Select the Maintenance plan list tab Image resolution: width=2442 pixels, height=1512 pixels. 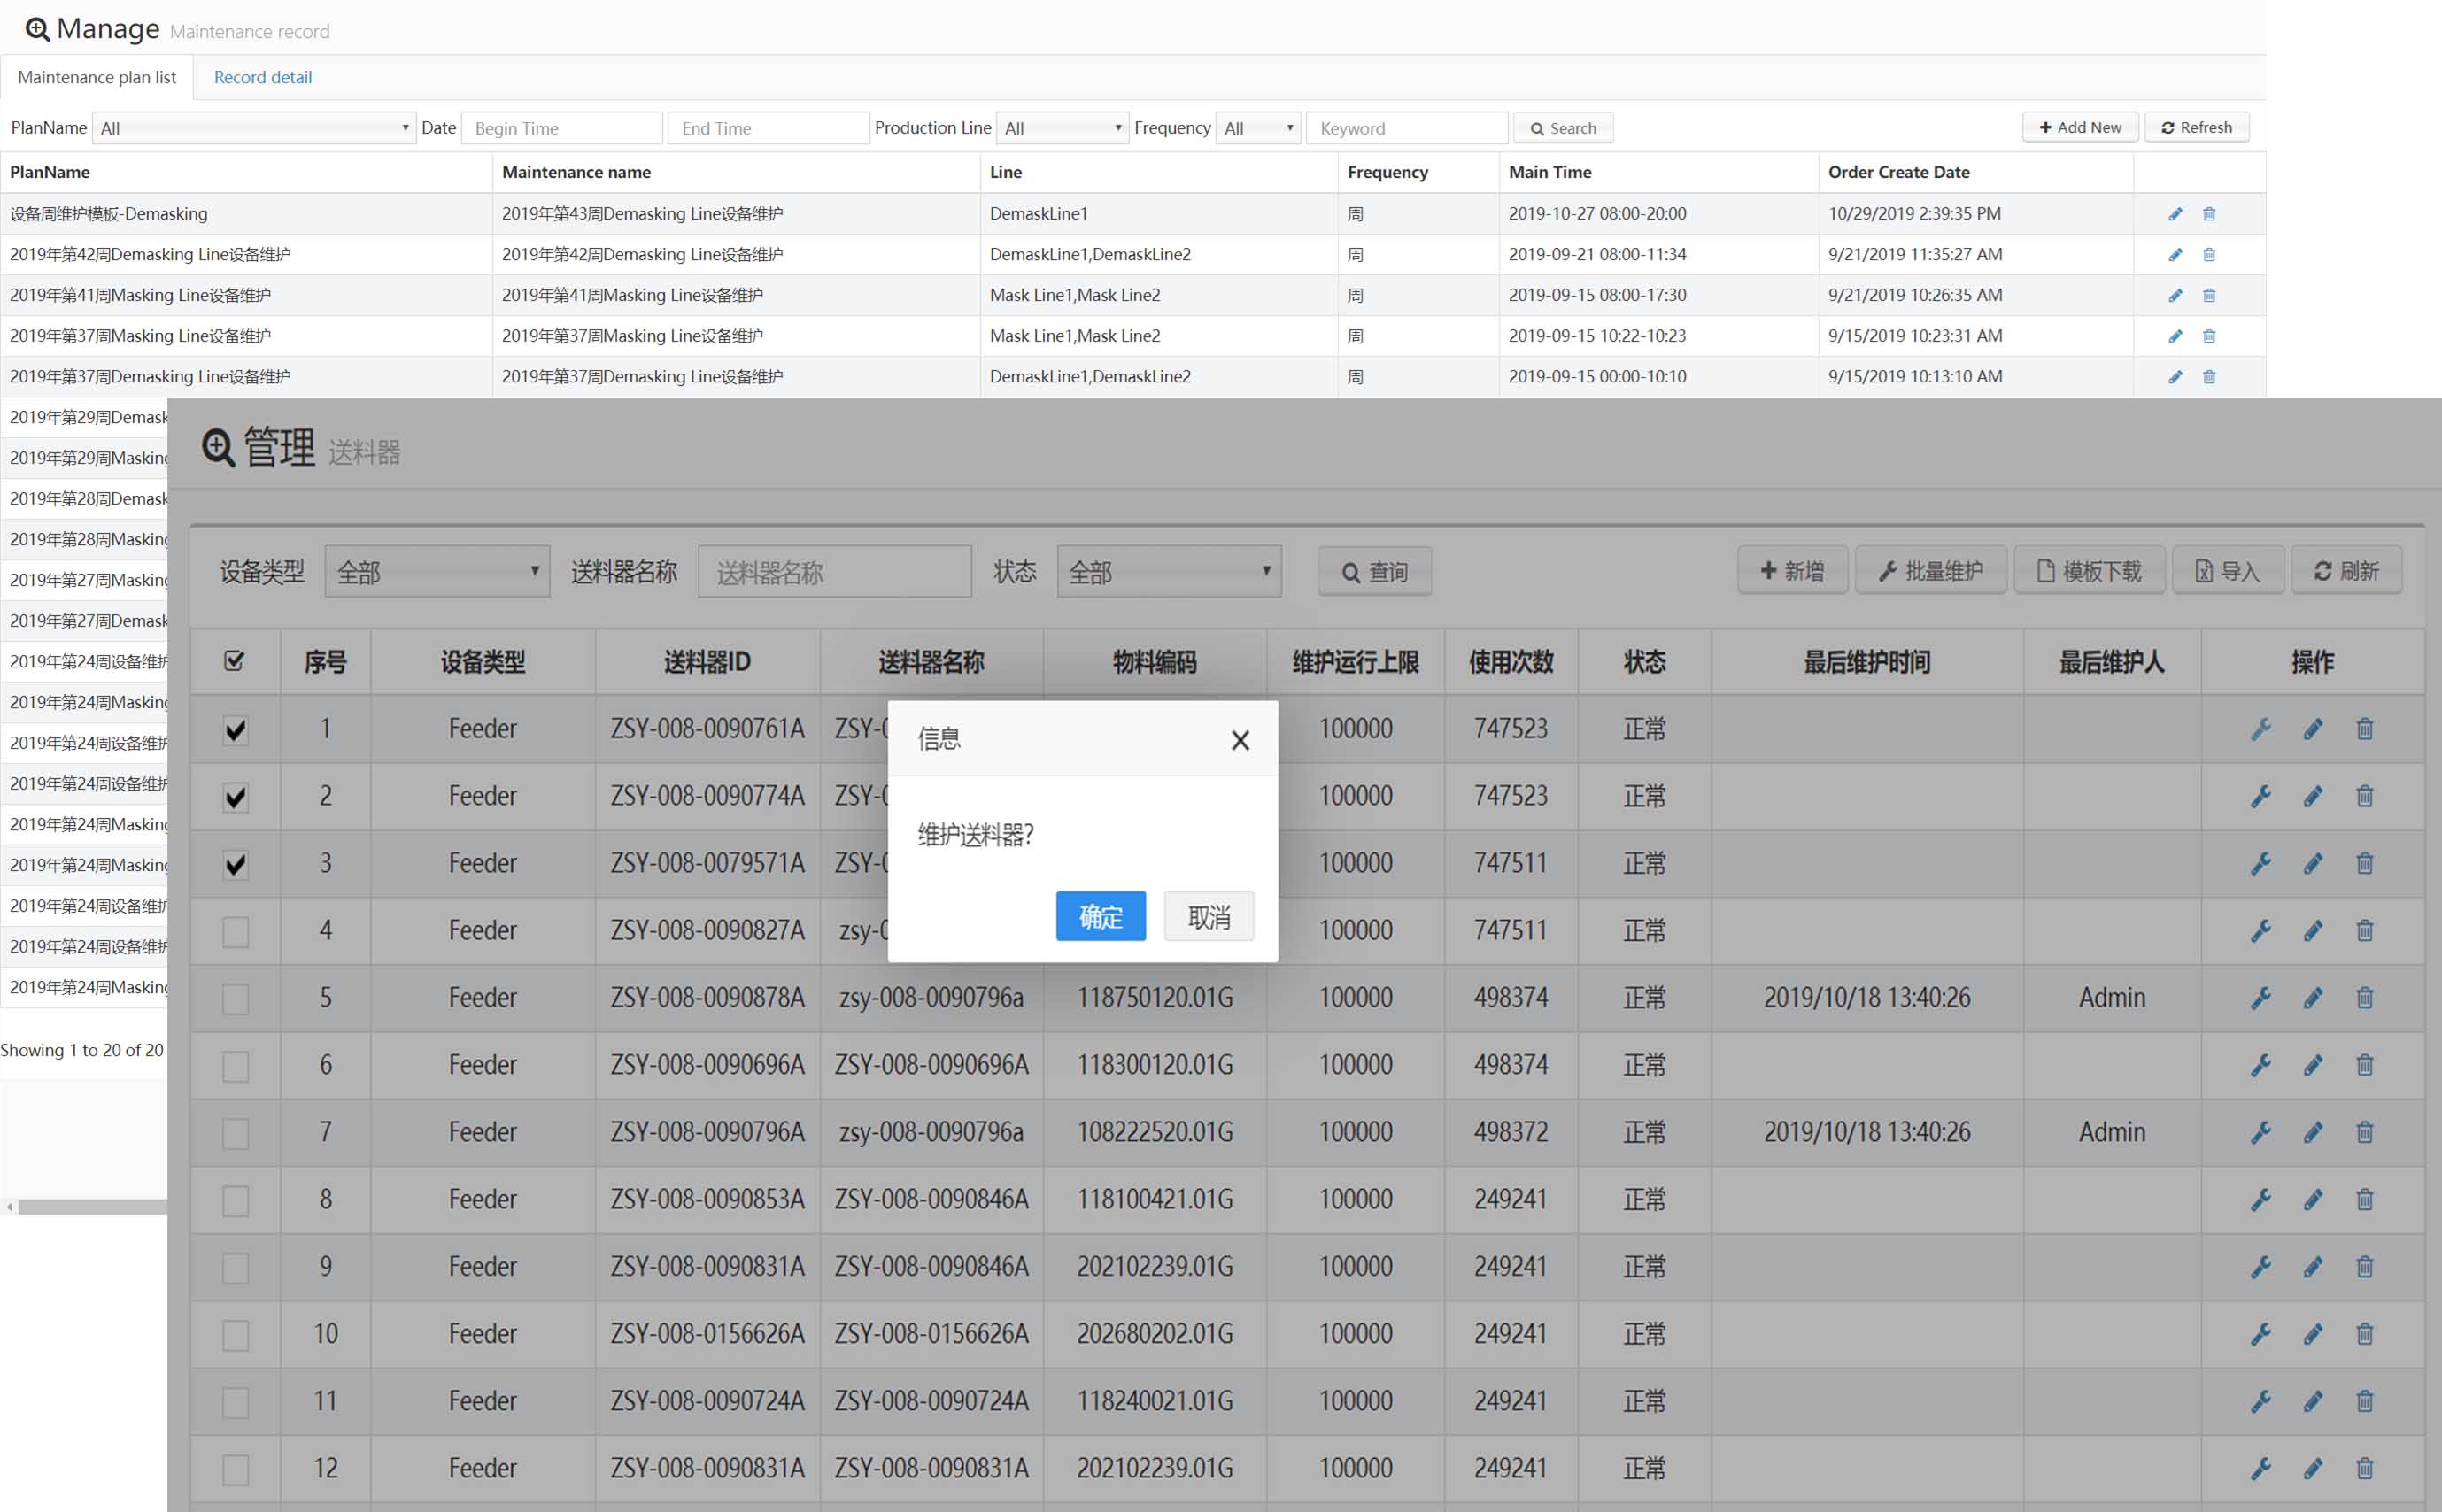click(x=97, y=77)
